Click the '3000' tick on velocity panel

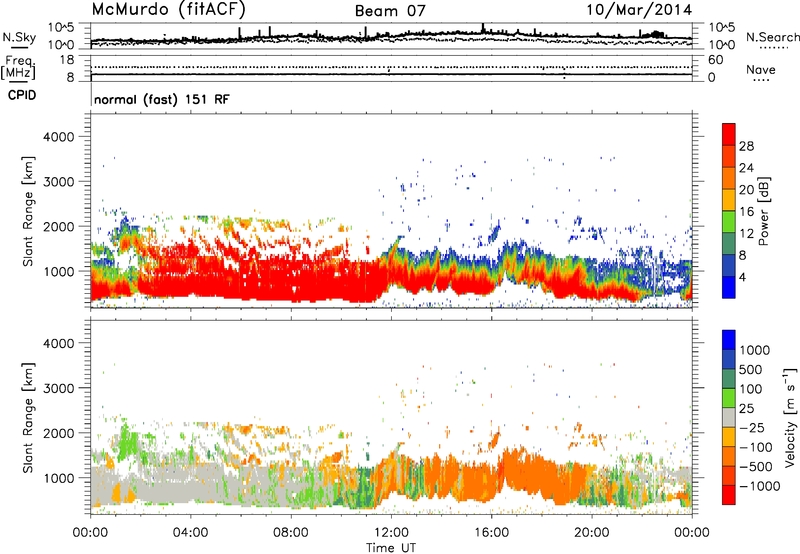click(59, 388)
